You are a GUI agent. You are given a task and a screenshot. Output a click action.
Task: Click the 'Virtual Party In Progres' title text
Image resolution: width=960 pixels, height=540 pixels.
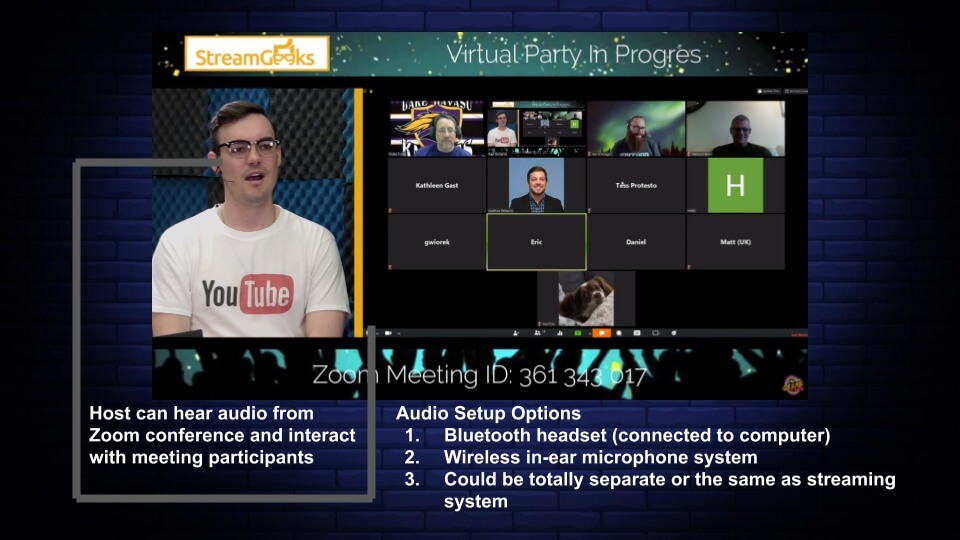point(573,54)
